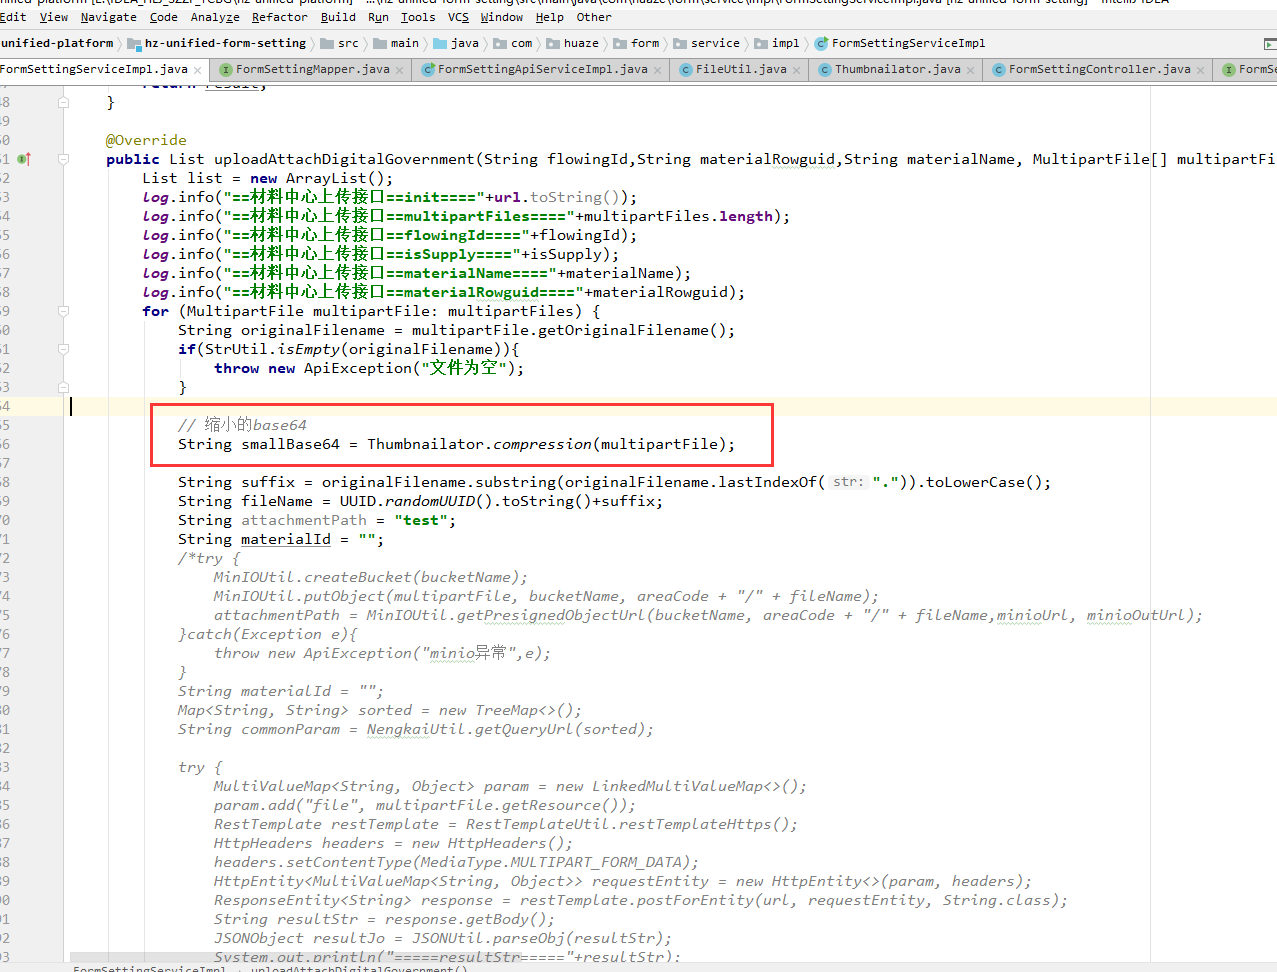Click the package icon beside impl breadcrumb
This screenshot has height=972, width=1277.
click(x=761, y=43)
